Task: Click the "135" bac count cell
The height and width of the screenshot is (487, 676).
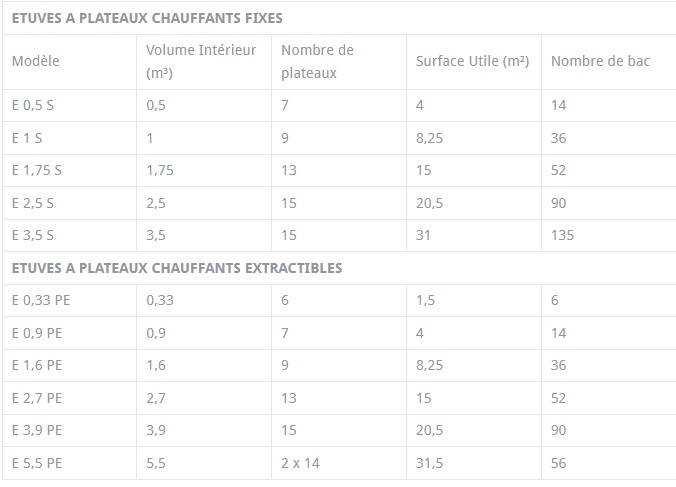Action: [x=562, y=236]
